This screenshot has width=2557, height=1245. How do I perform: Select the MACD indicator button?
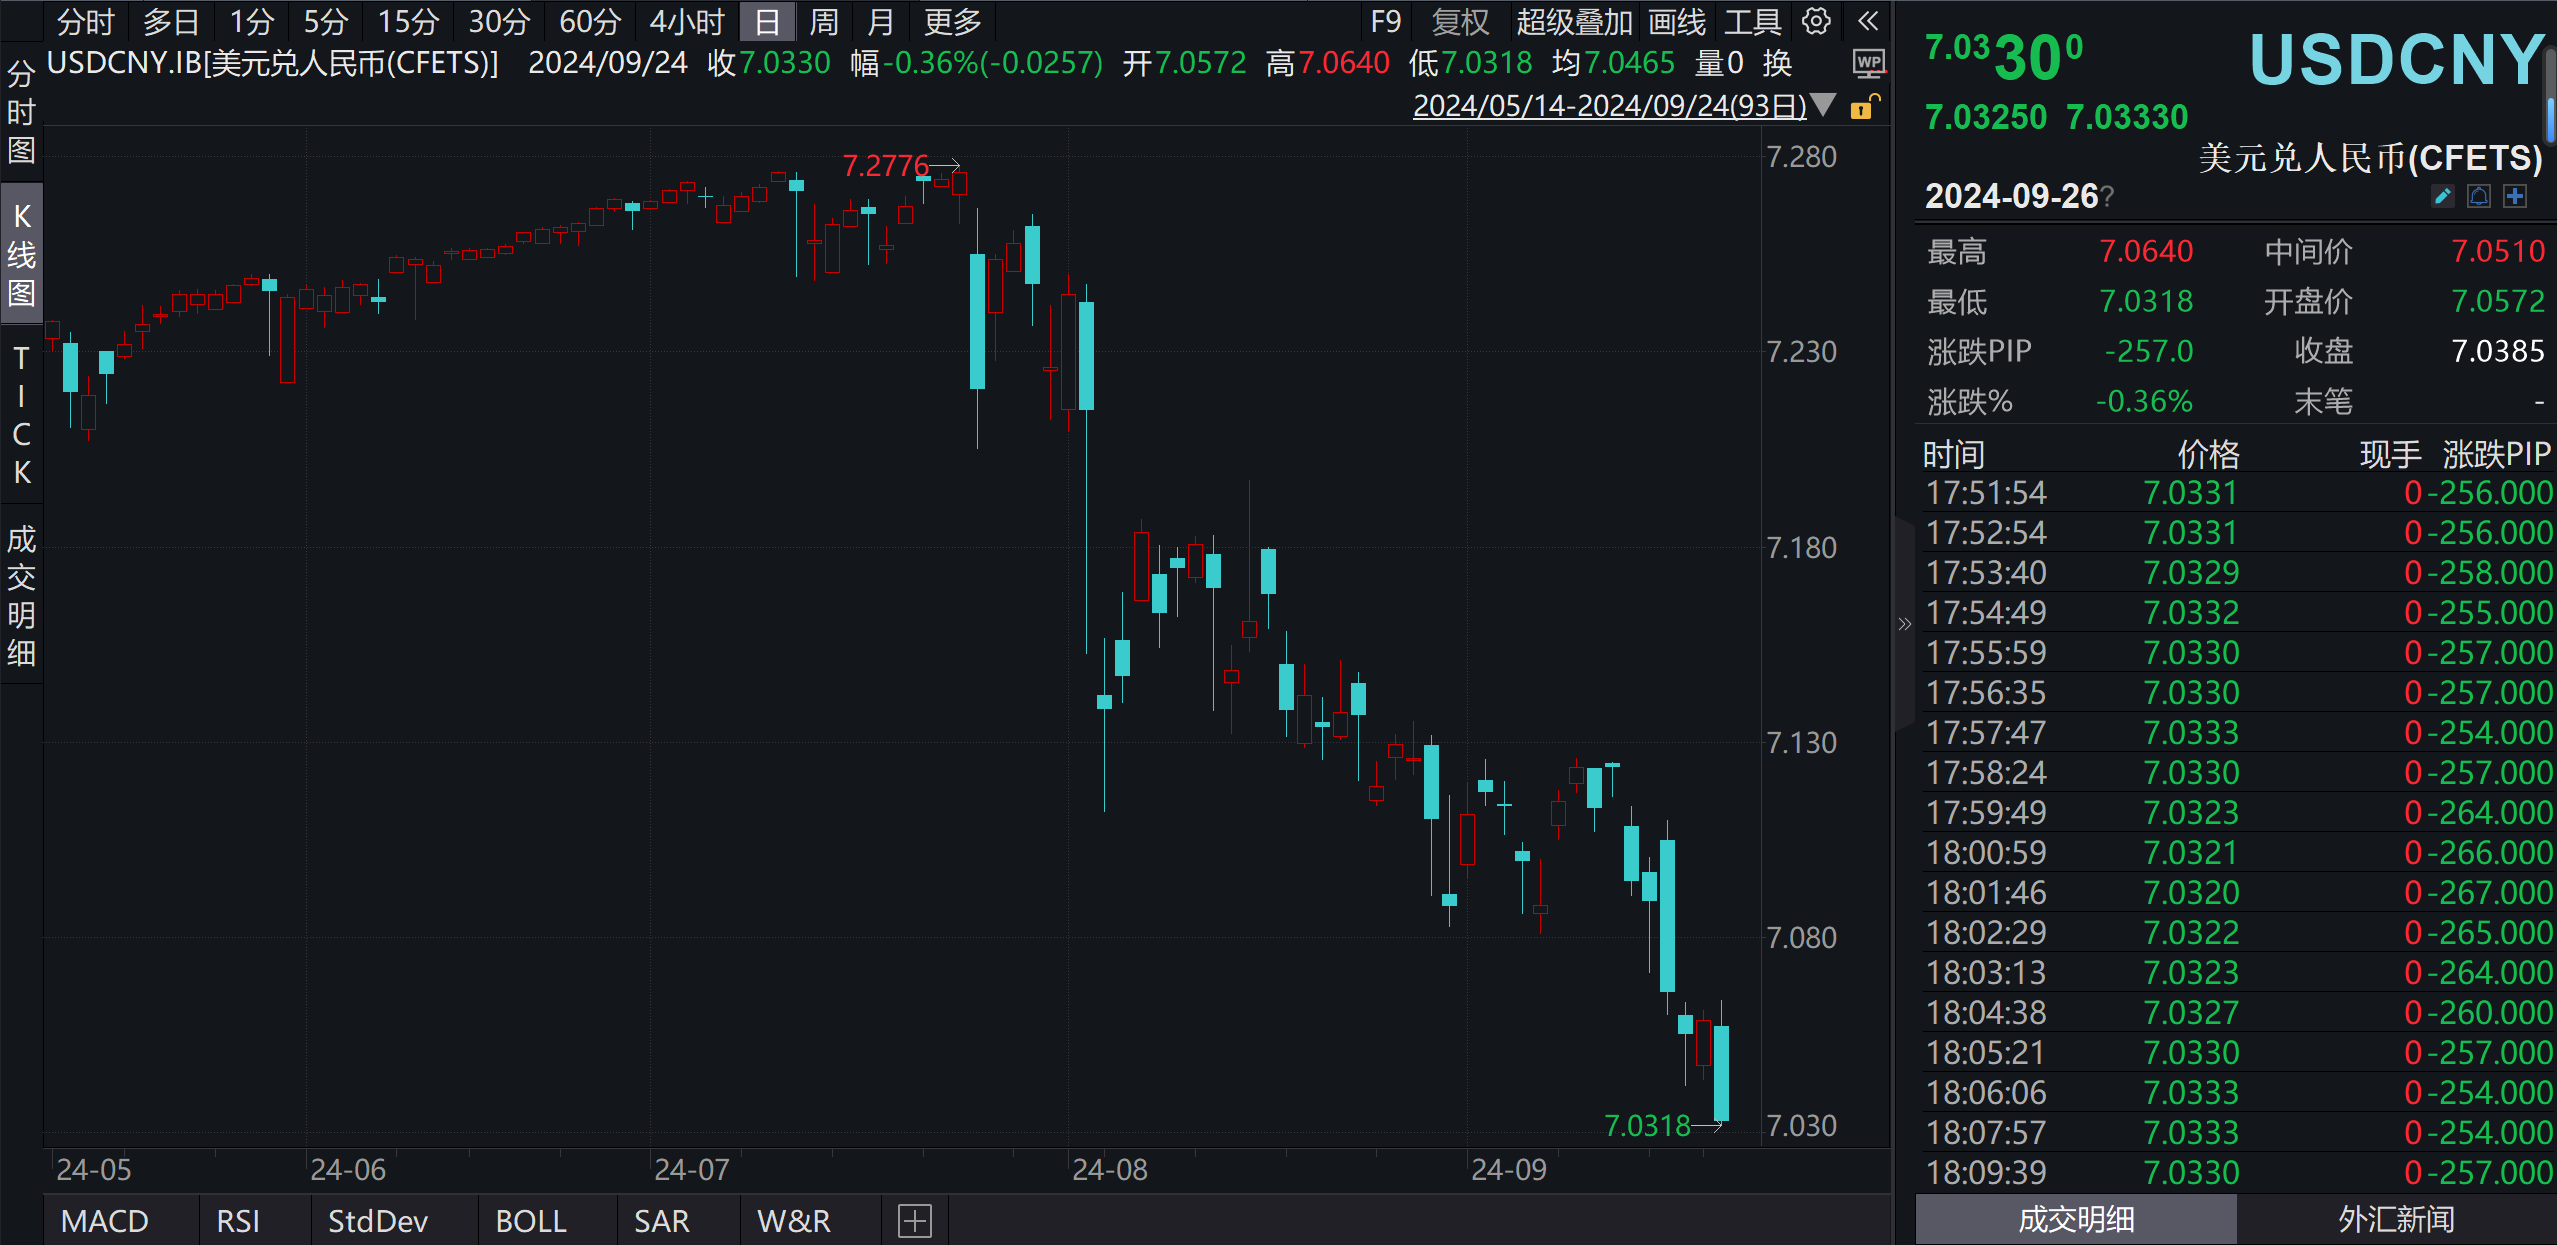(x=105, y=1221)
